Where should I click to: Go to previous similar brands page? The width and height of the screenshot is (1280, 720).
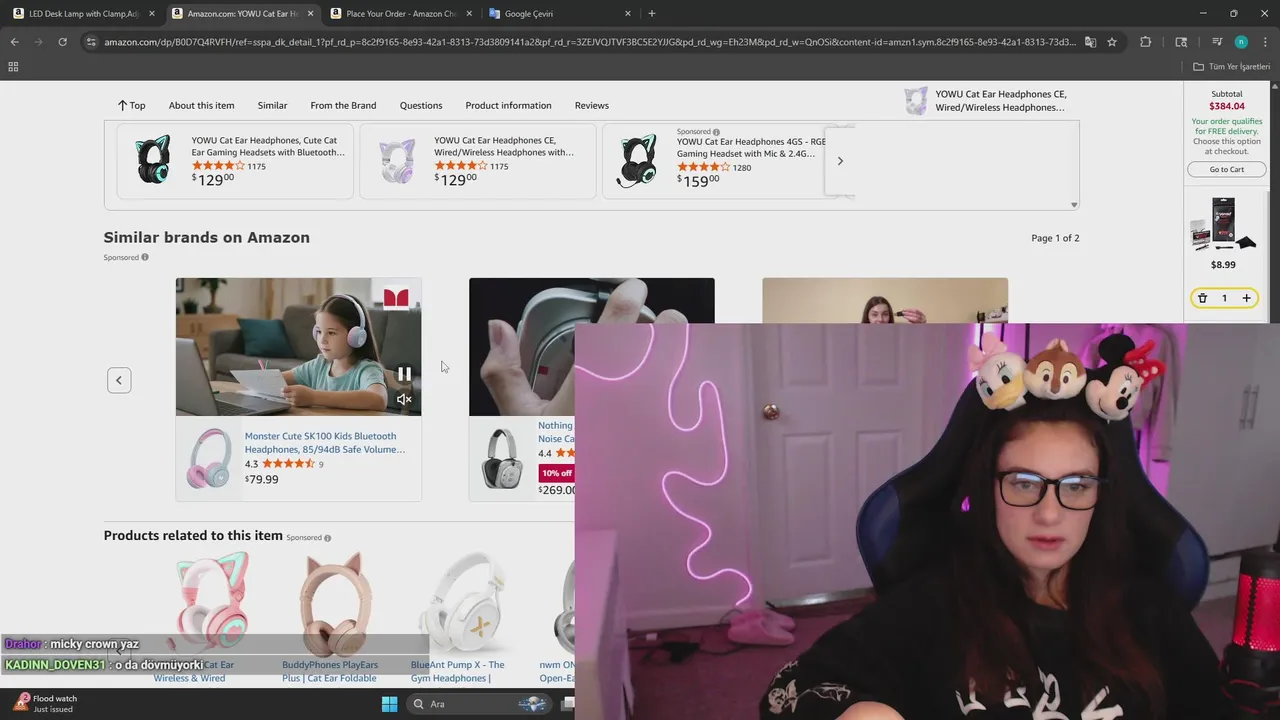119,380
